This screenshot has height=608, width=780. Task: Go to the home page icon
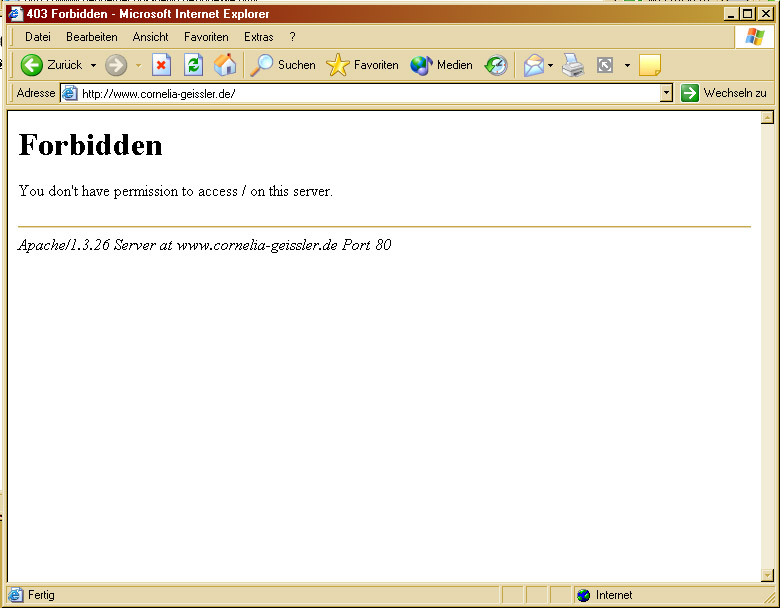225,65
